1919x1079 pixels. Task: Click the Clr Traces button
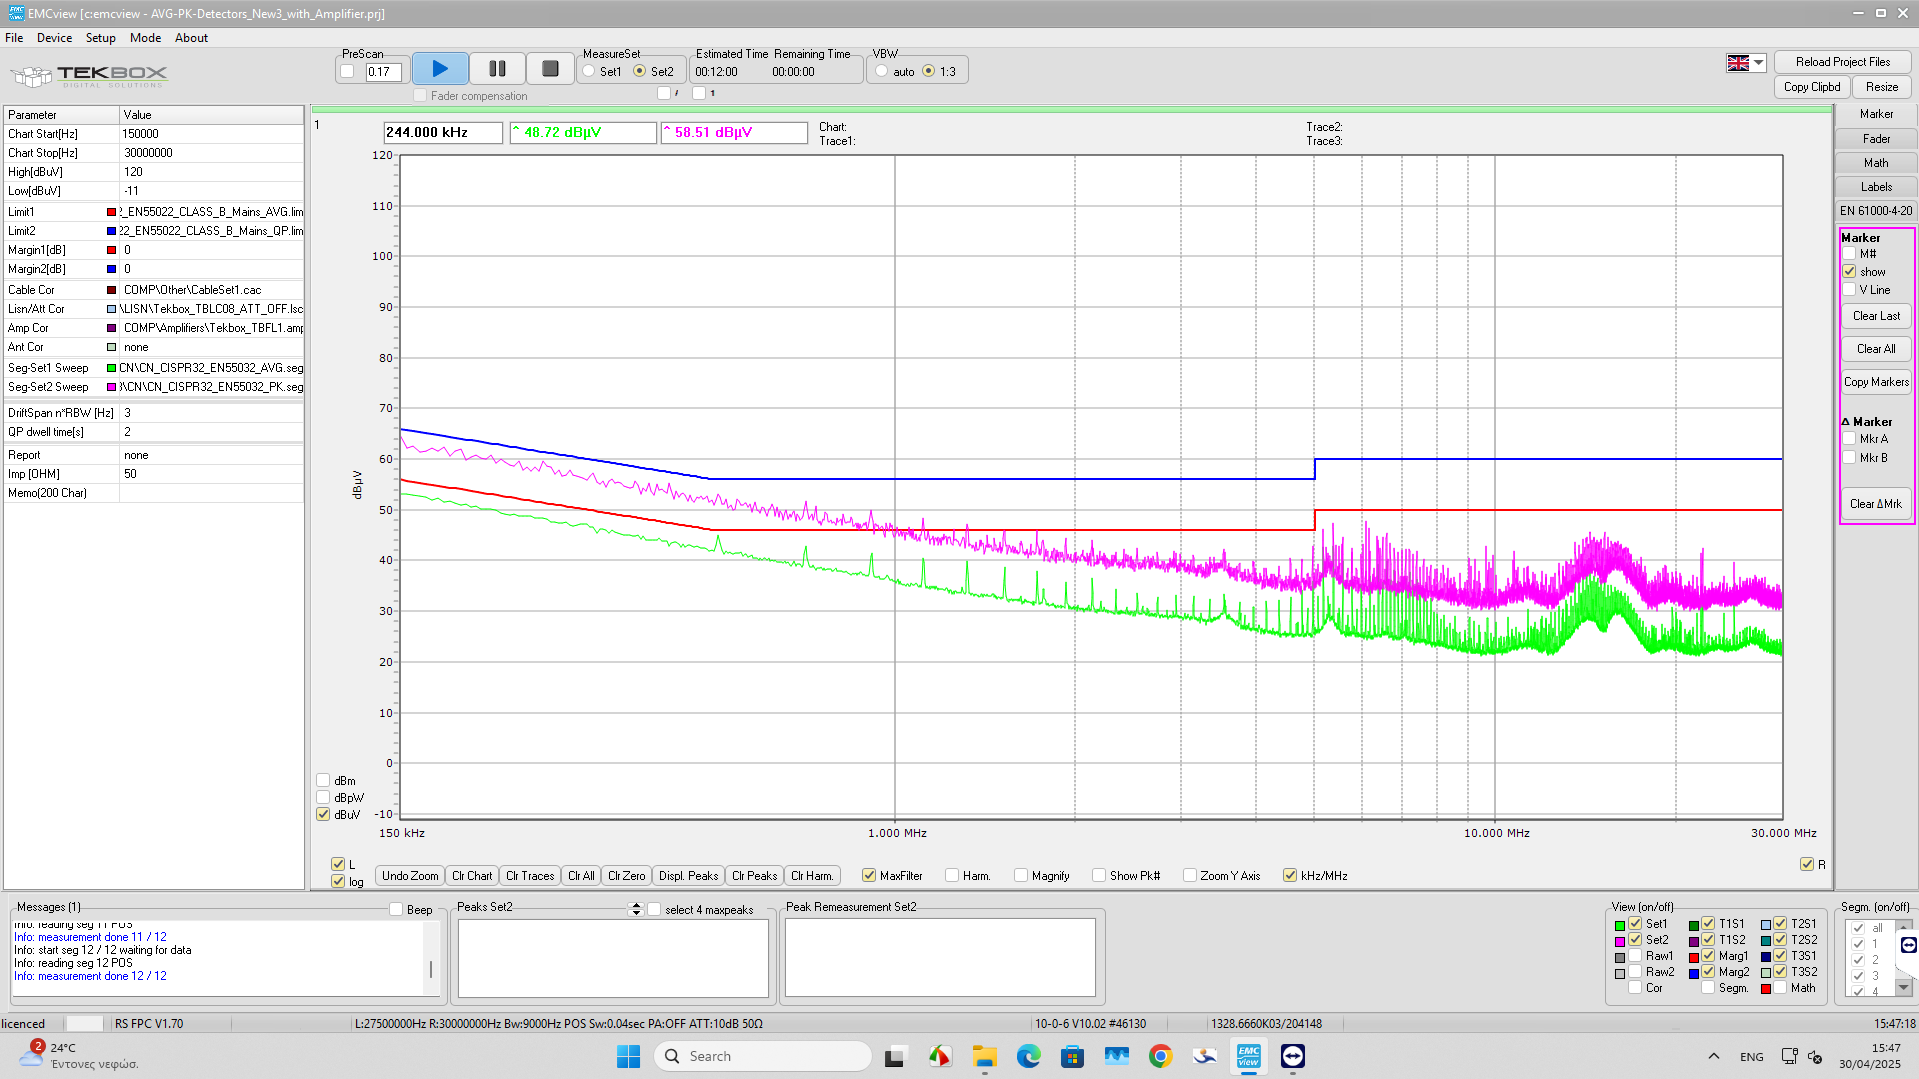(529, 876)
